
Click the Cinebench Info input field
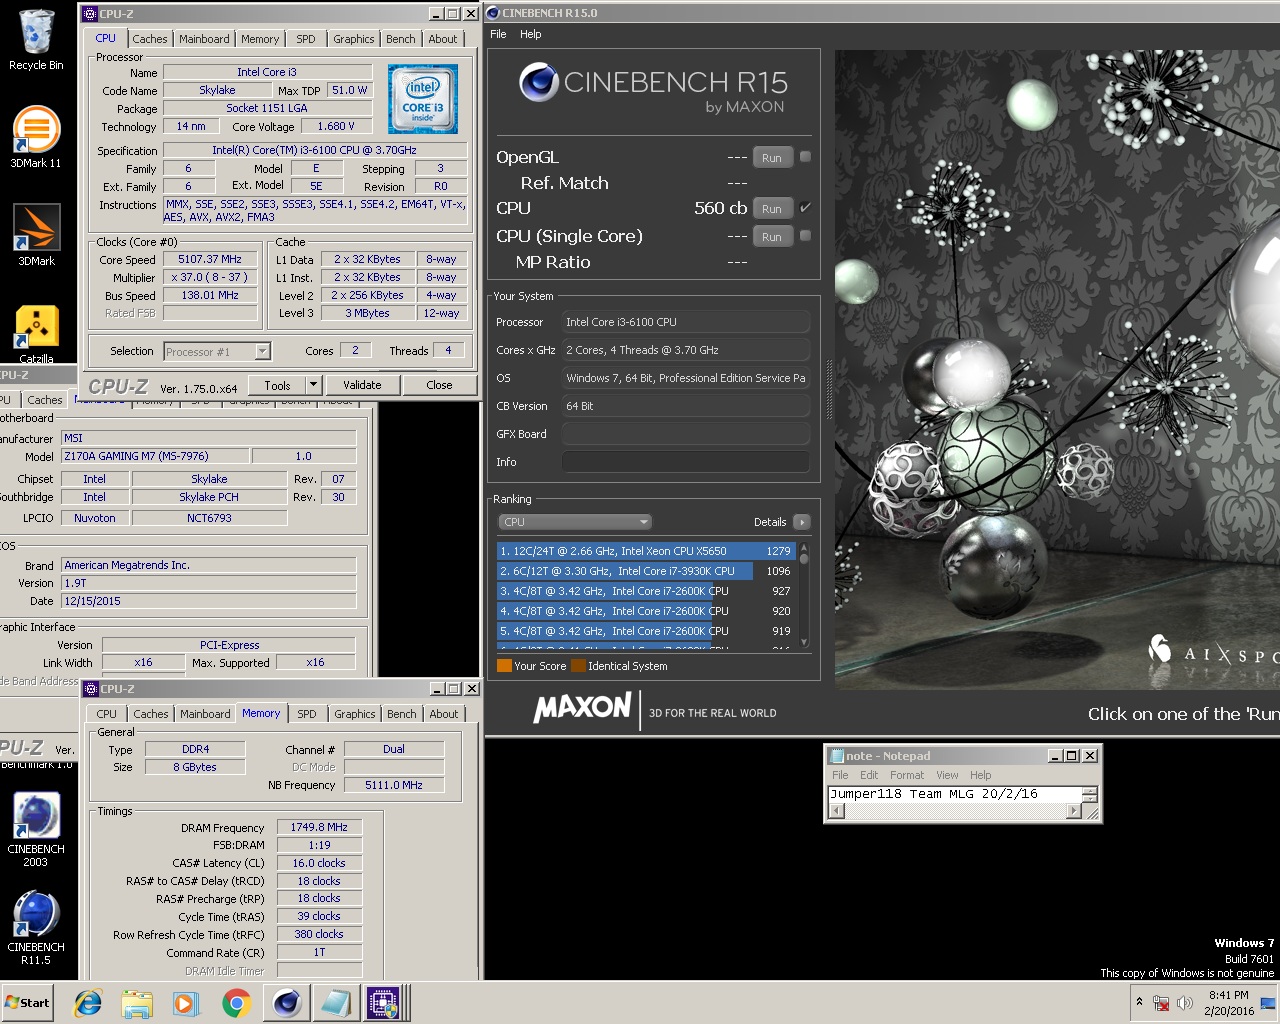click(x=686, y=462)
